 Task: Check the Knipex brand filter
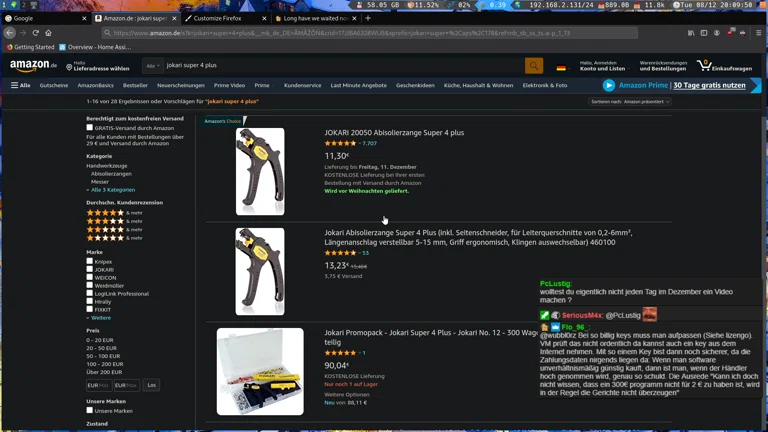[x=90, y=261]
